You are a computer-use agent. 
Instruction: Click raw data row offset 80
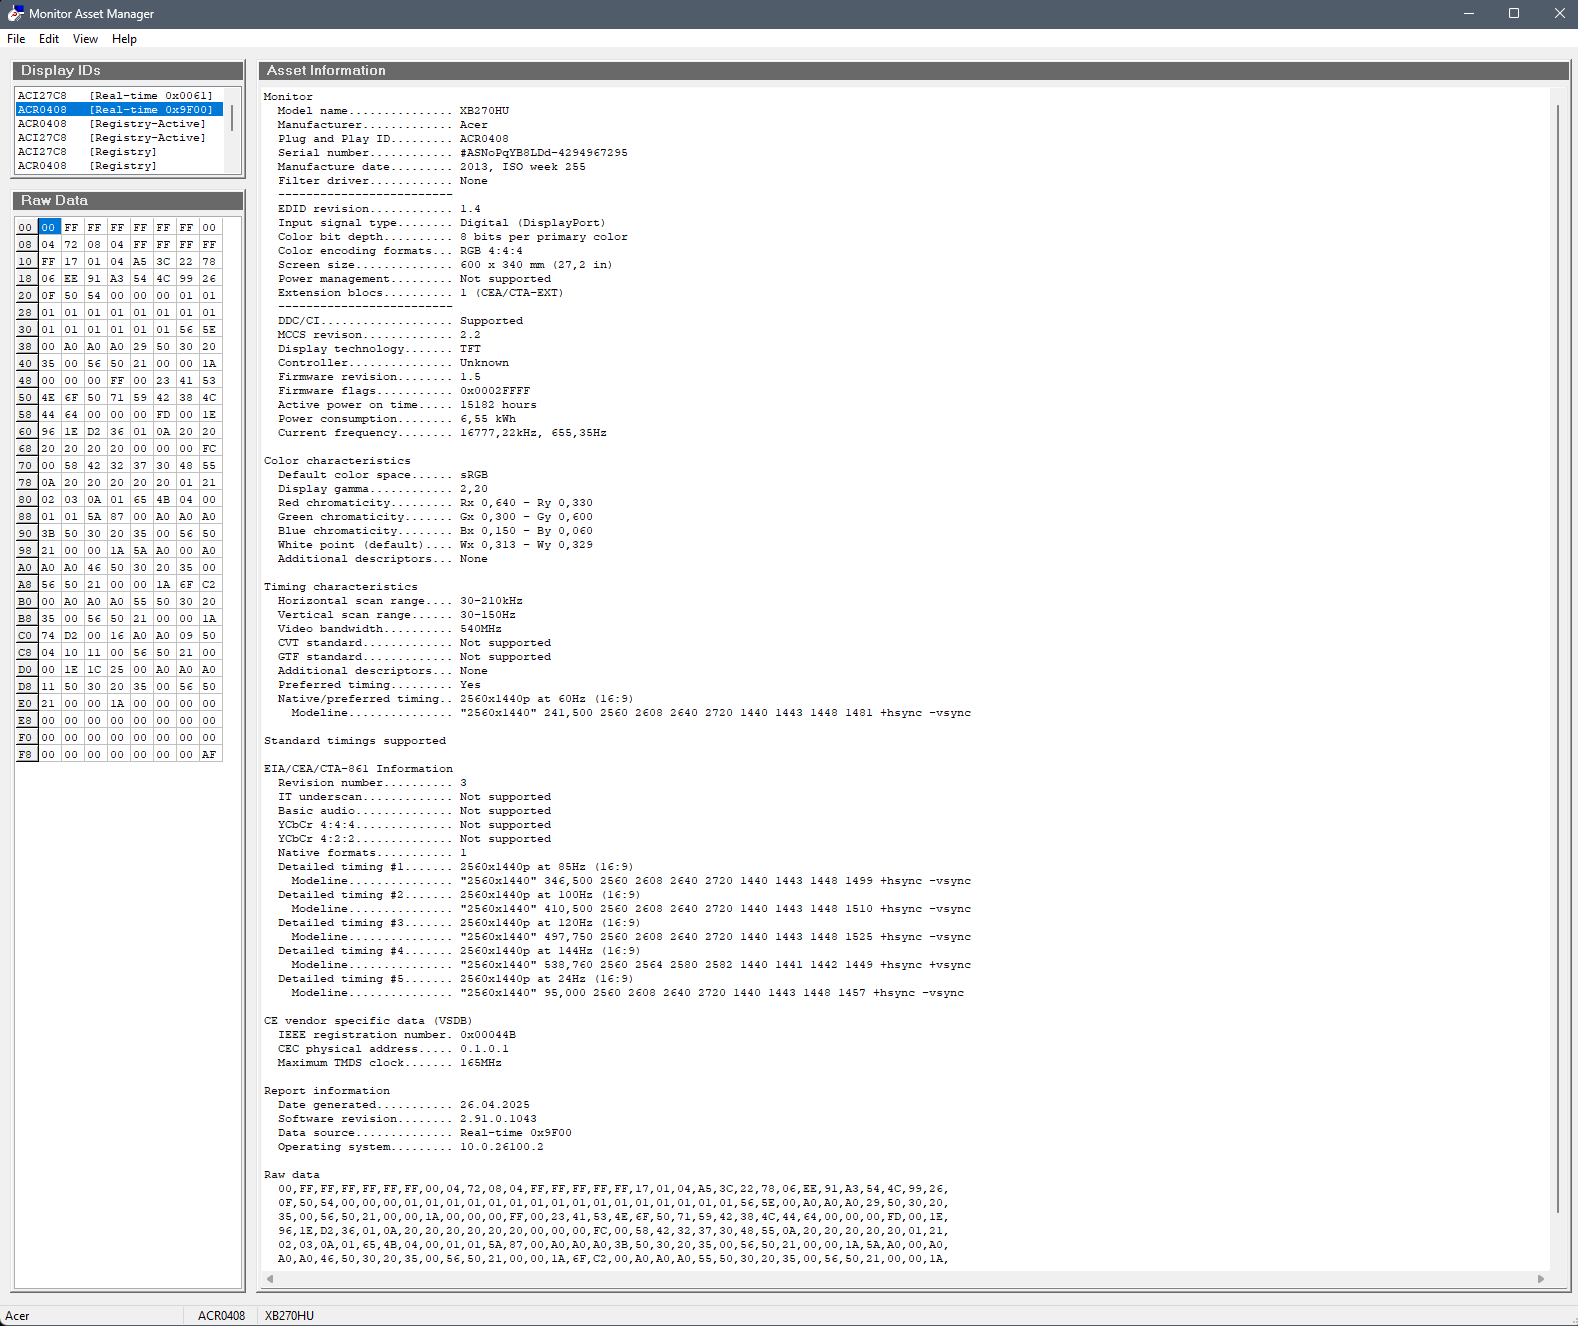click(x=26, y=500)
